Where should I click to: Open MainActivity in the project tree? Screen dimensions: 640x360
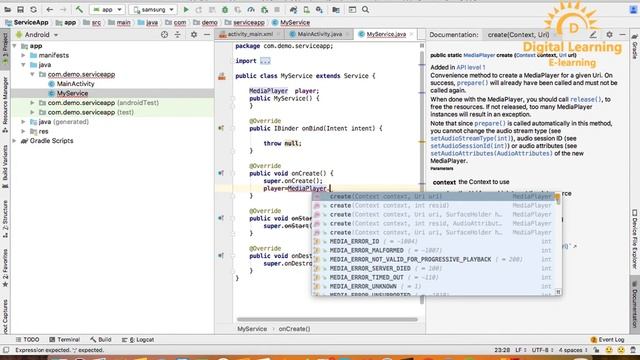pos(76,84)
